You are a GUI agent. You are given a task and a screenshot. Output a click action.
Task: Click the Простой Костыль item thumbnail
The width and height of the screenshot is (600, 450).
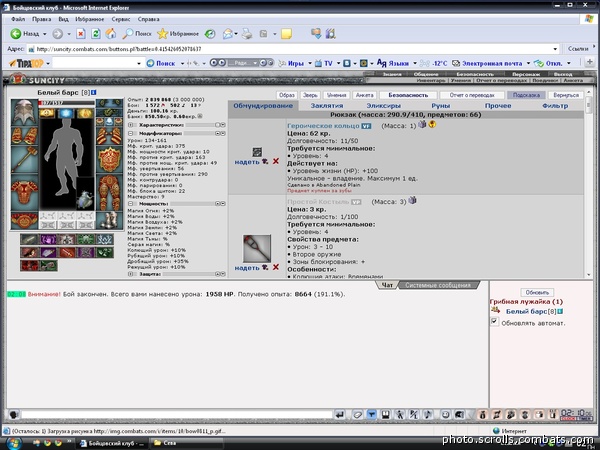coord(257,248)
